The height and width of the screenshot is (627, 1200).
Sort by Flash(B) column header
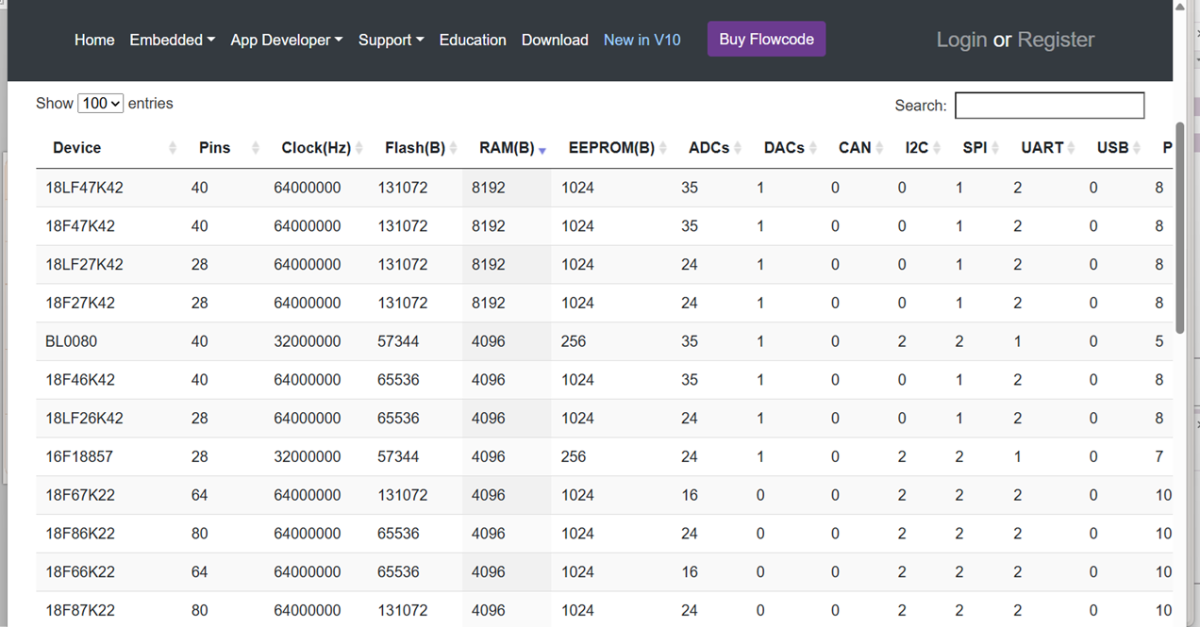point(415,148)
